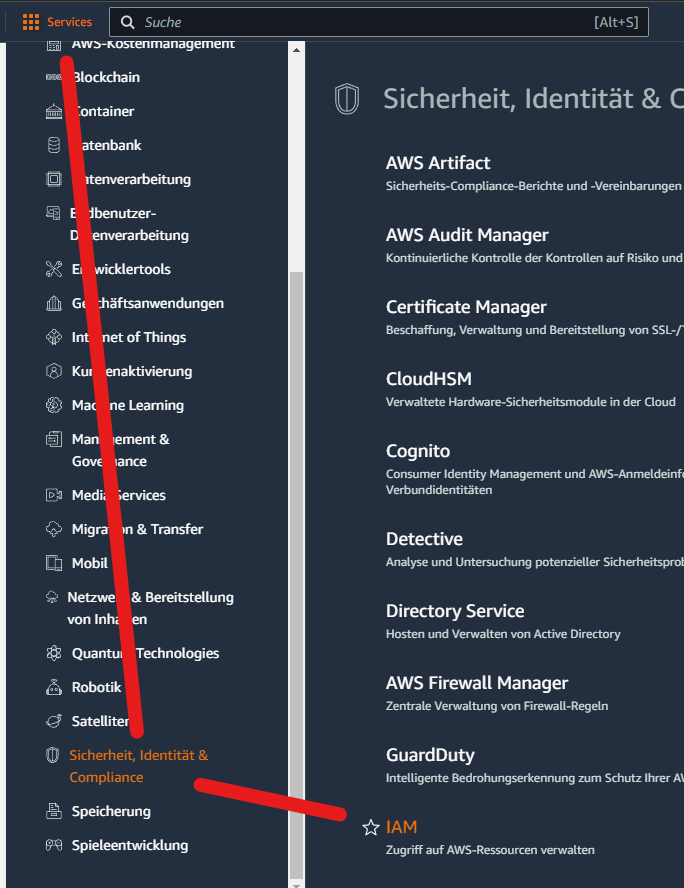Image resolution: width=684 pixels, height=888 pixels.
Task: Click the Speicherung category icon
Action: [54, 811]
